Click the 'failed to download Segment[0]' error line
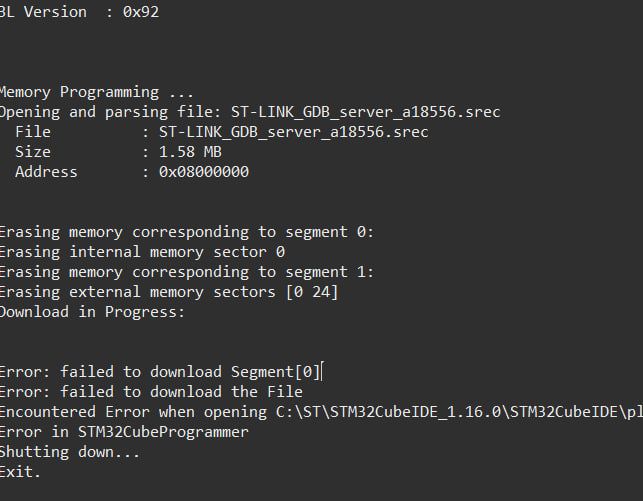 160,372
